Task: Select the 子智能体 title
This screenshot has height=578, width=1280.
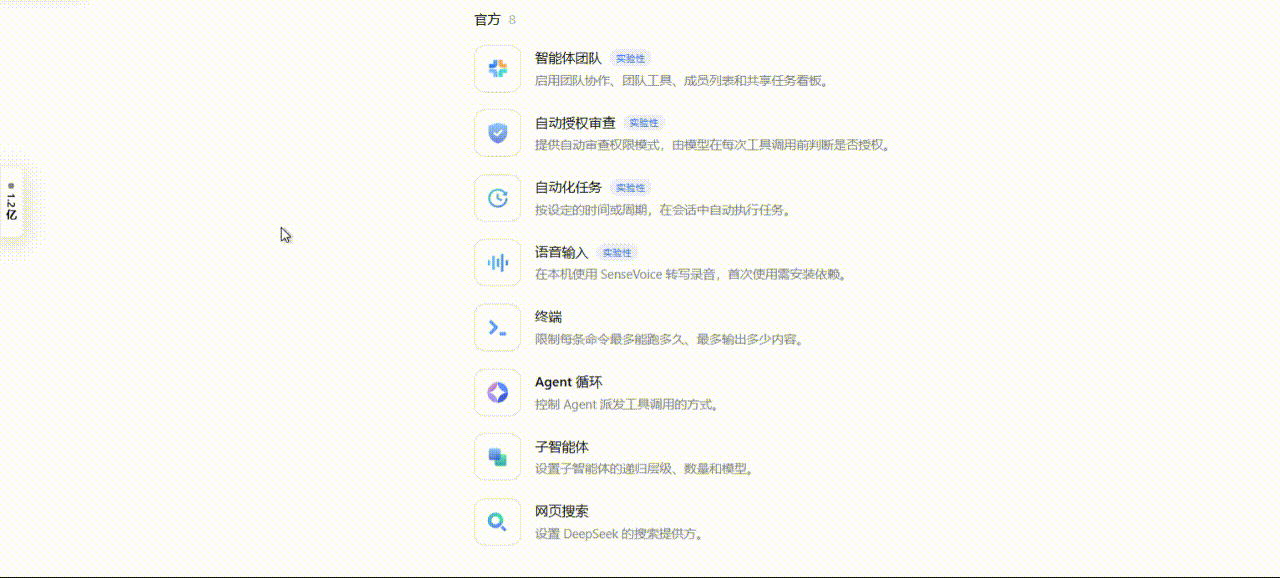Action: click(x=562, y=447)
